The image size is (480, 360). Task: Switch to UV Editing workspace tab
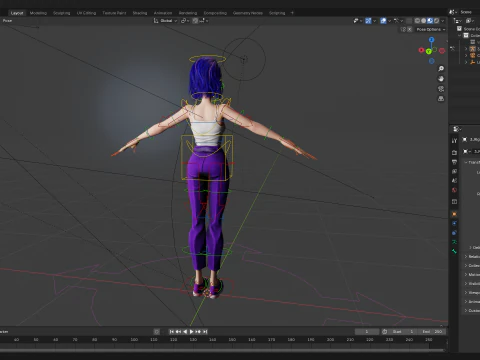[x=86, y=13]
